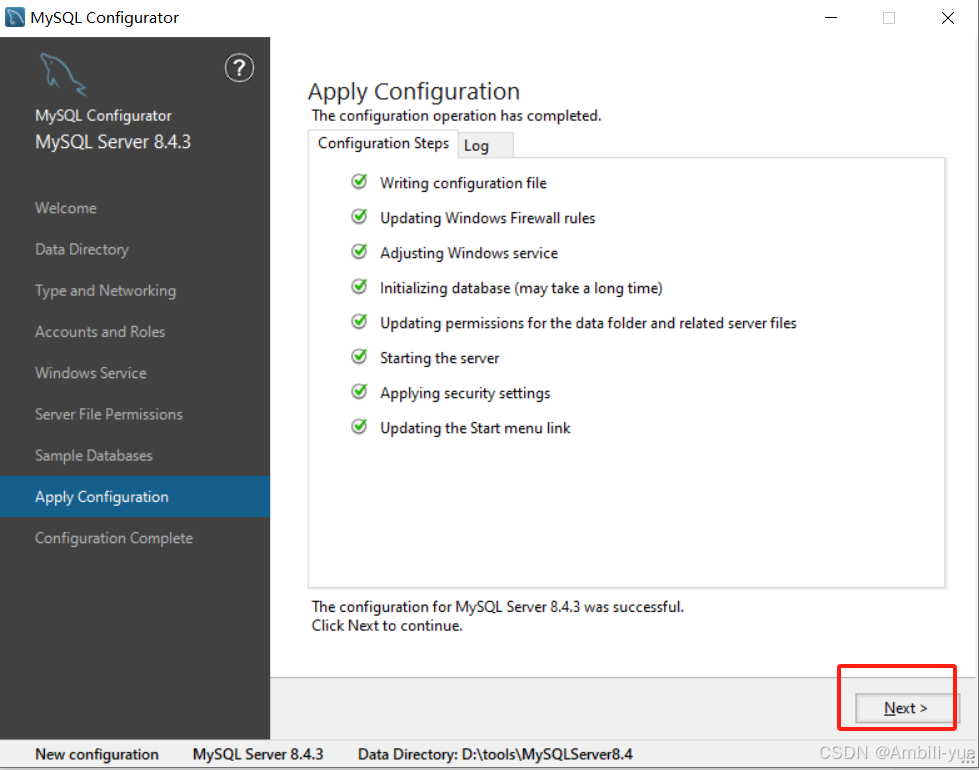The image size is (979, 770).
Task: Click 'Updating permissions for the data folder' text
Action: pyautogui.click(x=588, y=323)
